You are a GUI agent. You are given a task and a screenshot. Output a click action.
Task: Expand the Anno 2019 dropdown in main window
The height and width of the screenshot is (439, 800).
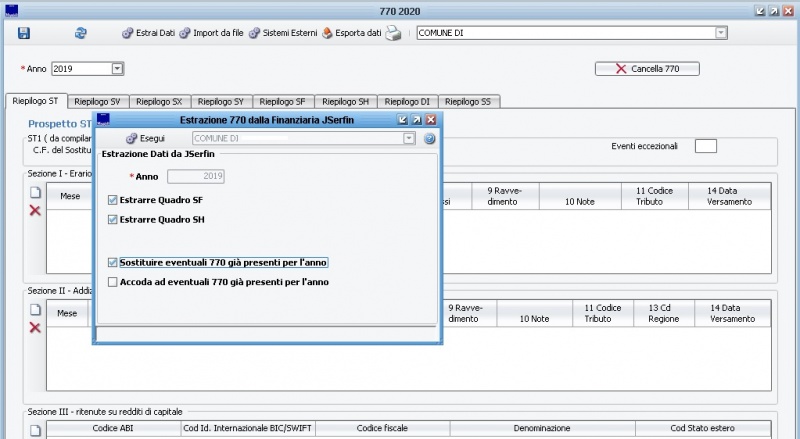pos(117,68)
